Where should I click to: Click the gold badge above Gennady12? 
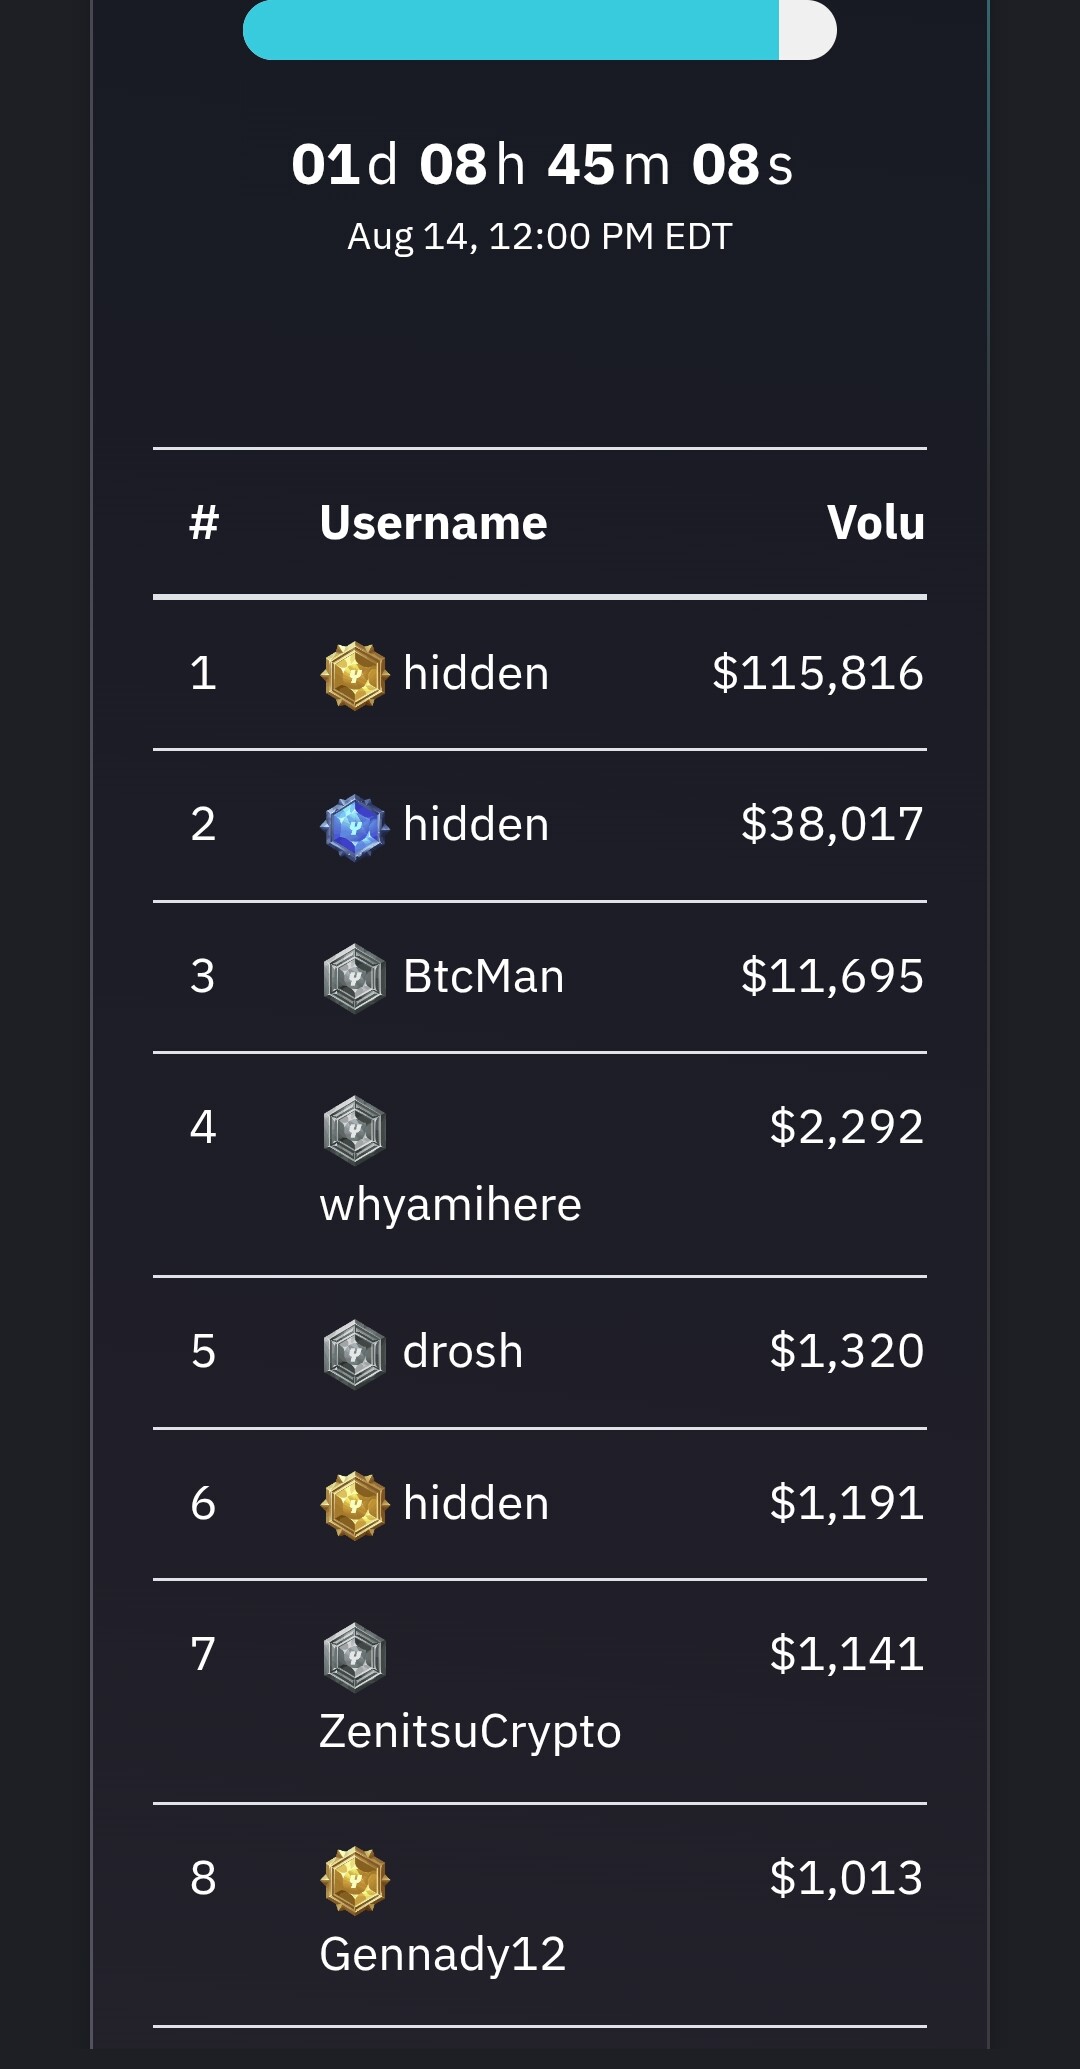[x=354, y=1880]
